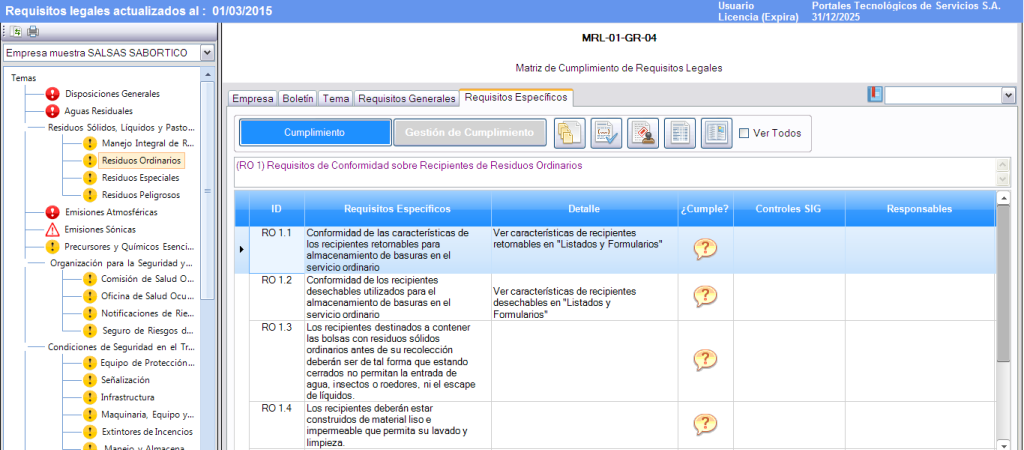Click question mark status icon for RO 1.3
1024x450 pixels.
pyautogui.click(x=705, y=359)
